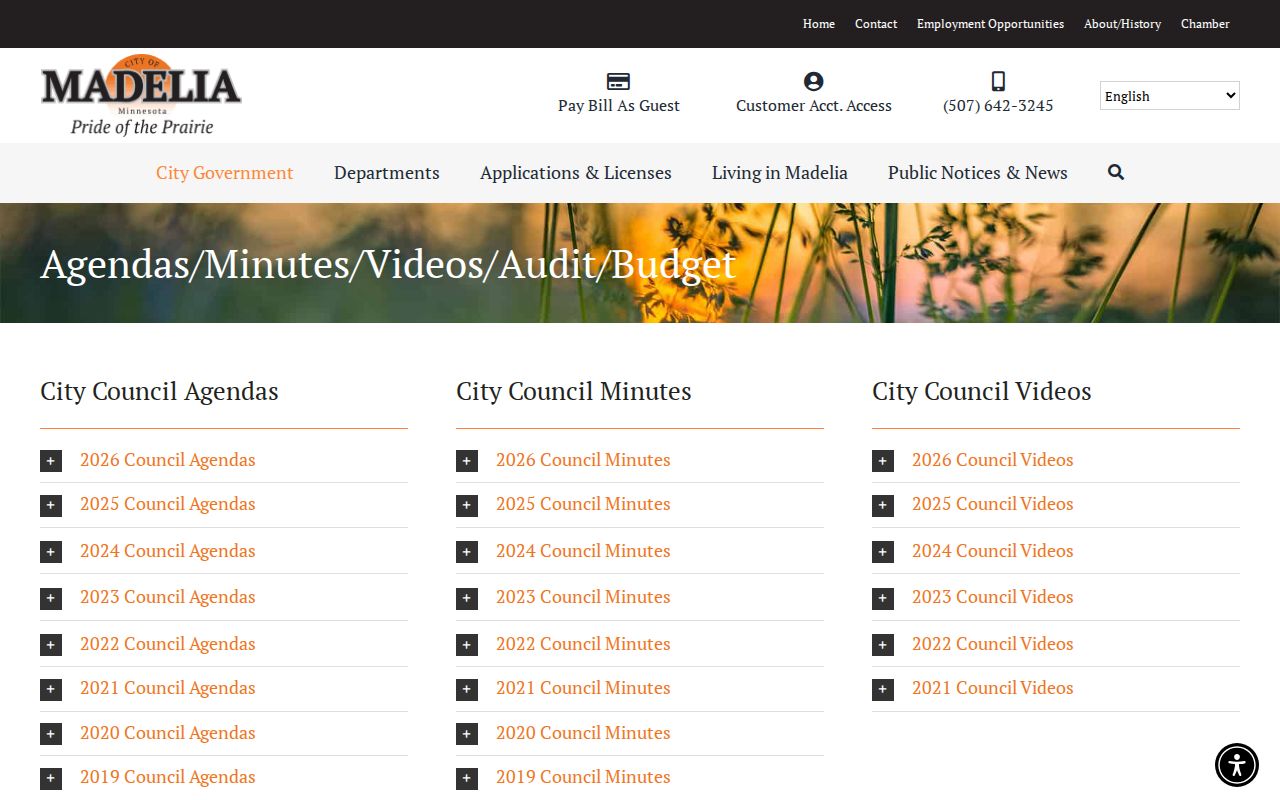Open the City Government menu
This screenshot has width=1280, height=800.
pos(225,173)
